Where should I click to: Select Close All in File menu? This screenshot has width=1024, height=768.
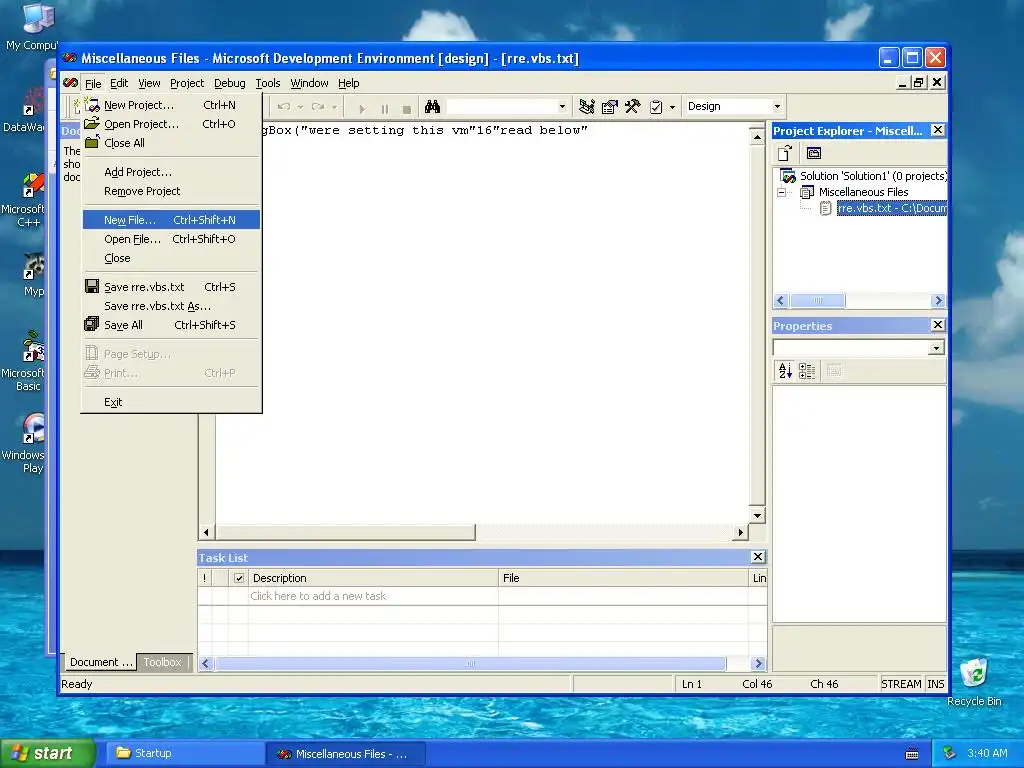click(171, 143)
